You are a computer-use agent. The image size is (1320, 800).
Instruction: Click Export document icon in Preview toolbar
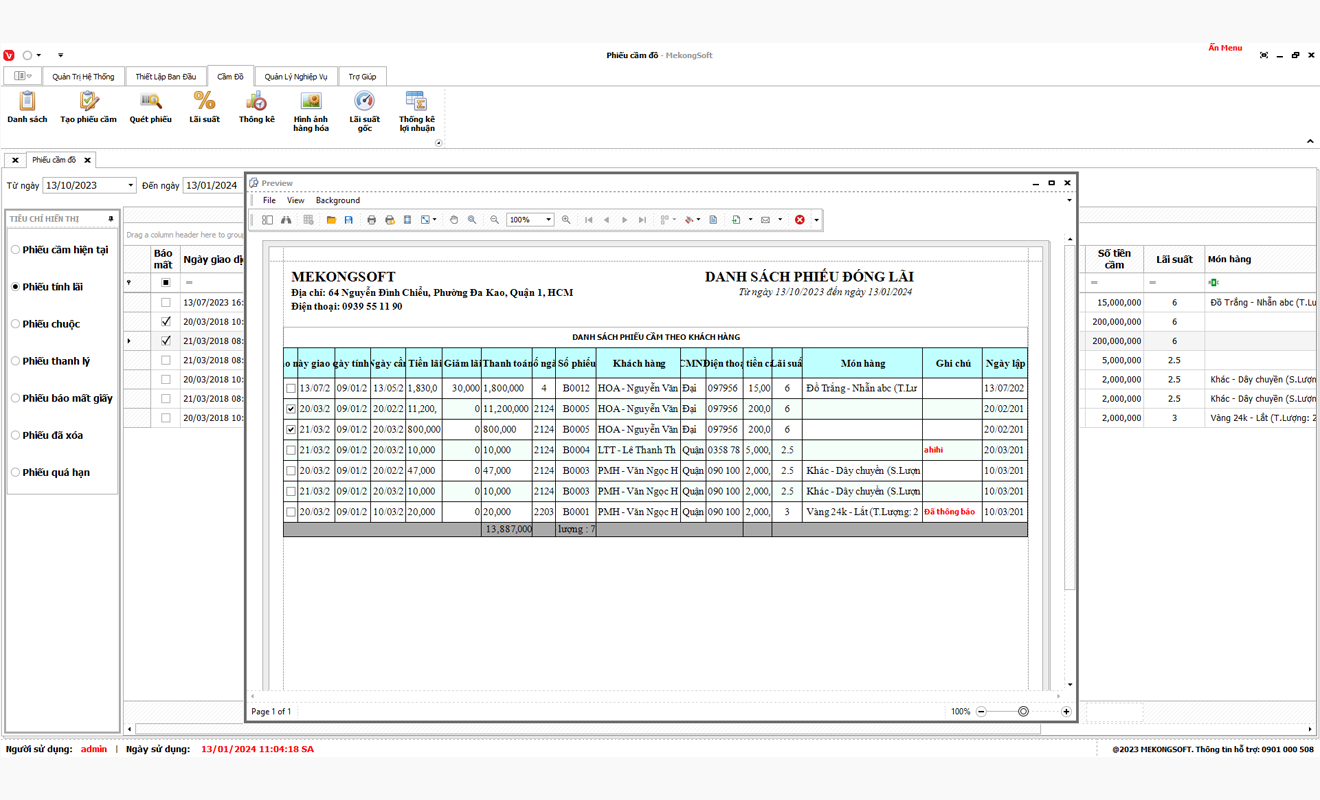tap(736, 220)
